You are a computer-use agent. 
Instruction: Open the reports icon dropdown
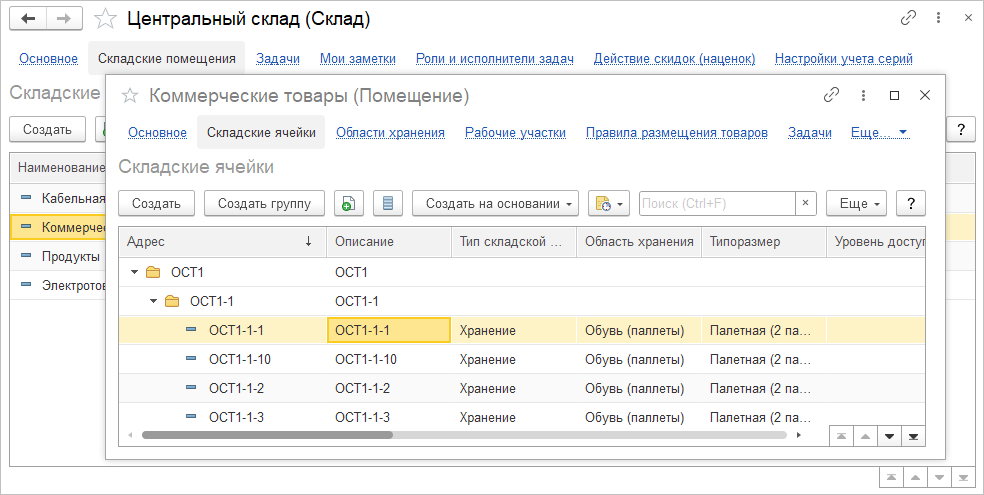[608, 203]
